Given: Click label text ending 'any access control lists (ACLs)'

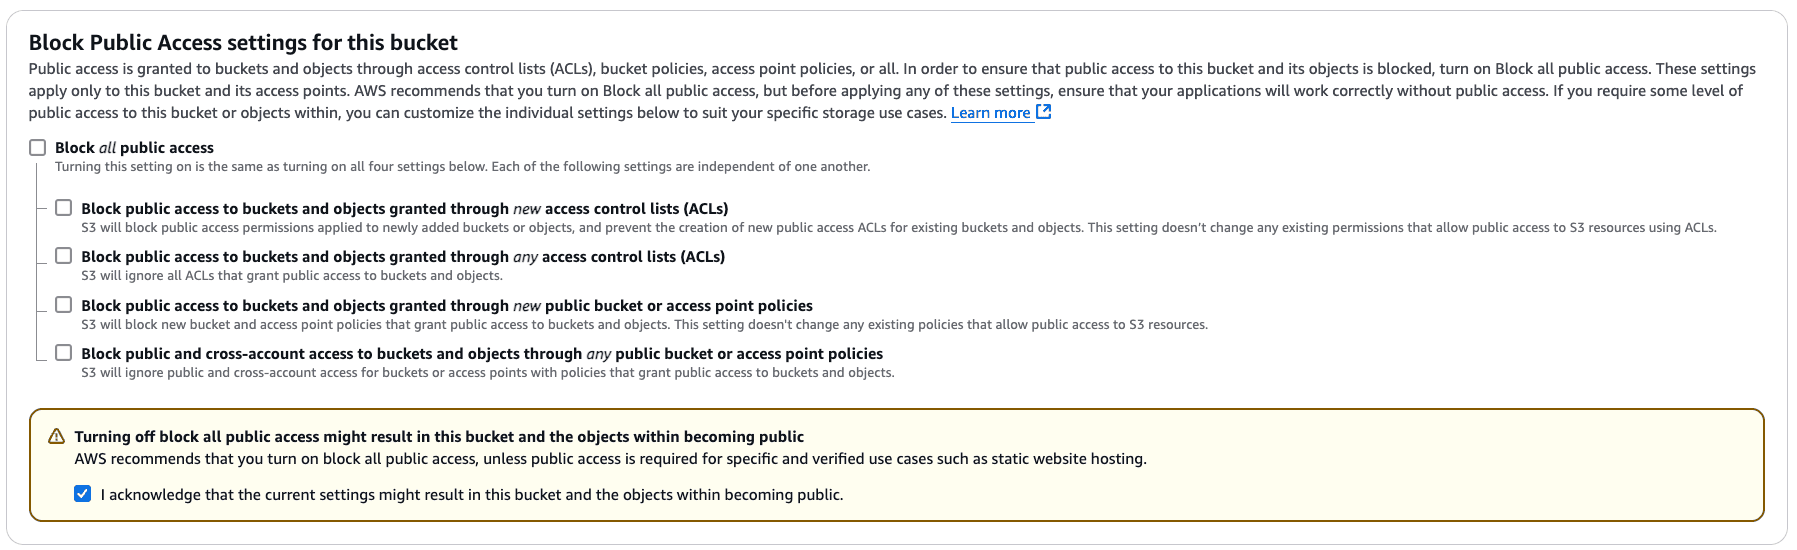Looking at the screenshot, I should point(403,257).
